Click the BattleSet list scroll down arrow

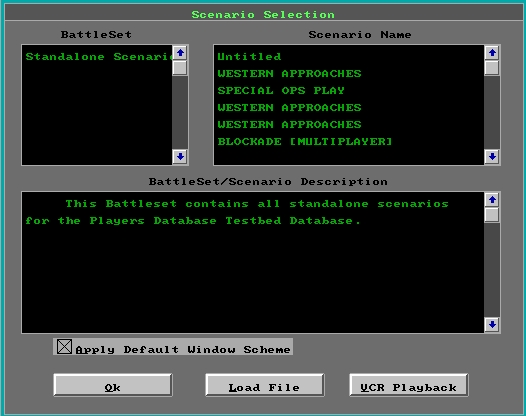coord(180,157)
